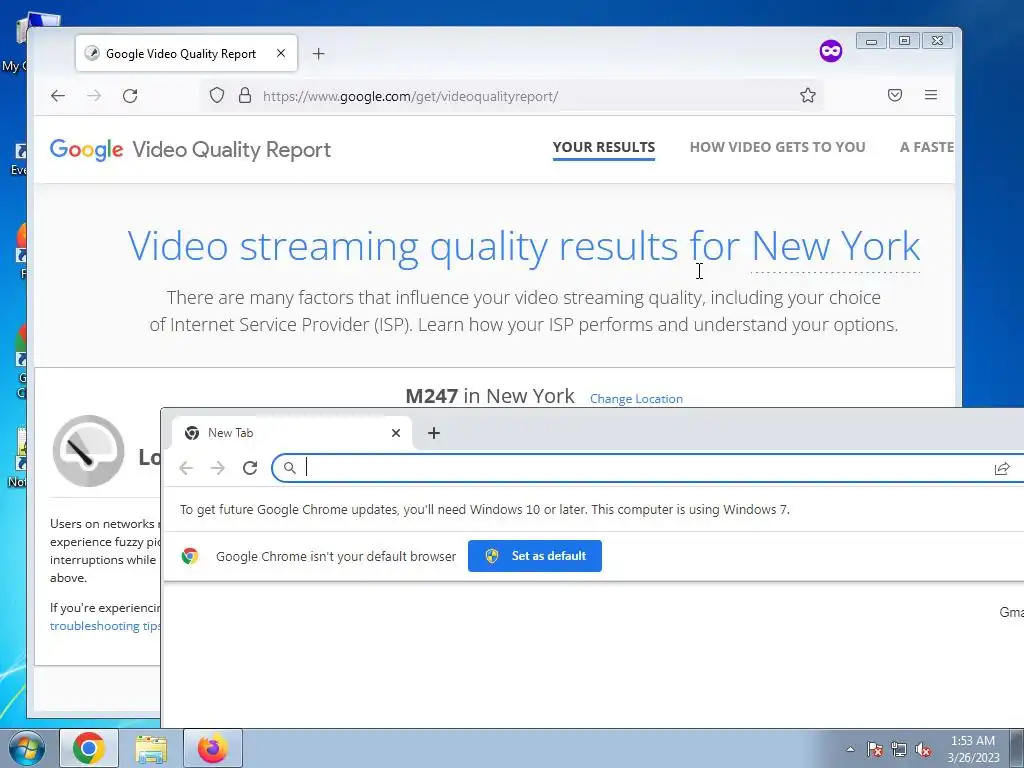Open Windows Explorer from the taskbar
Image resolution: width=1024 pixels, height=768 pixels.
[151, 748]
